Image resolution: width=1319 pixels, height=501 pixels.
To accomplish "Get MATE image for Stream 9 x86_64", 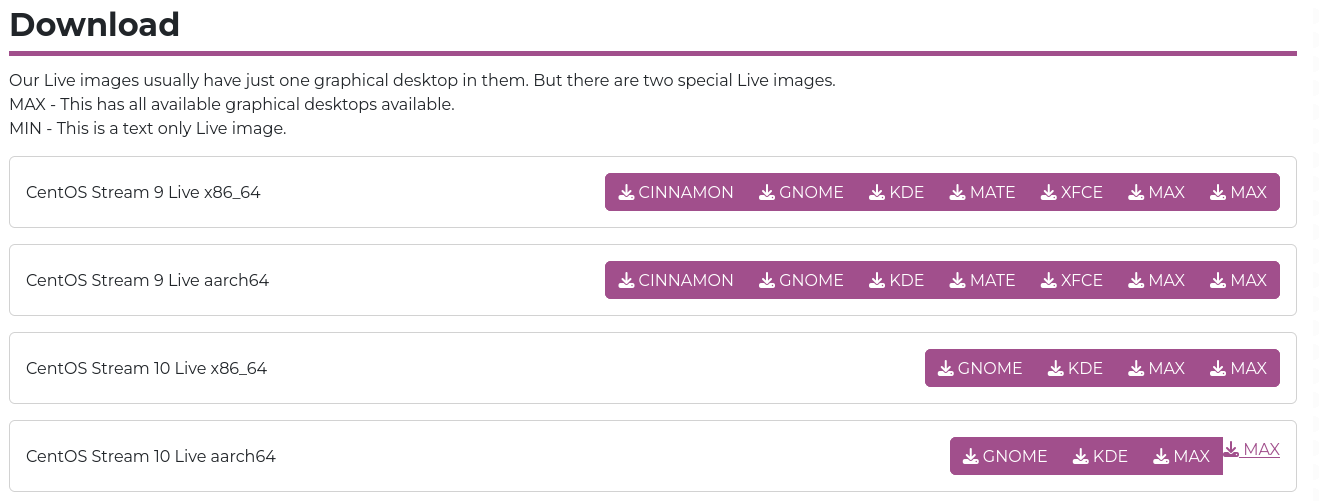I will (x=982, y=192).
